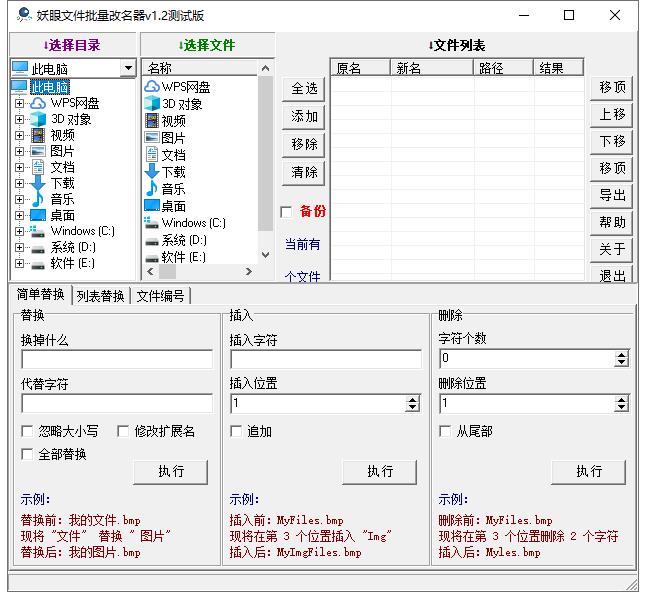
Task: Select the 音乐 note icon in file list
Action: coord(152,189)
